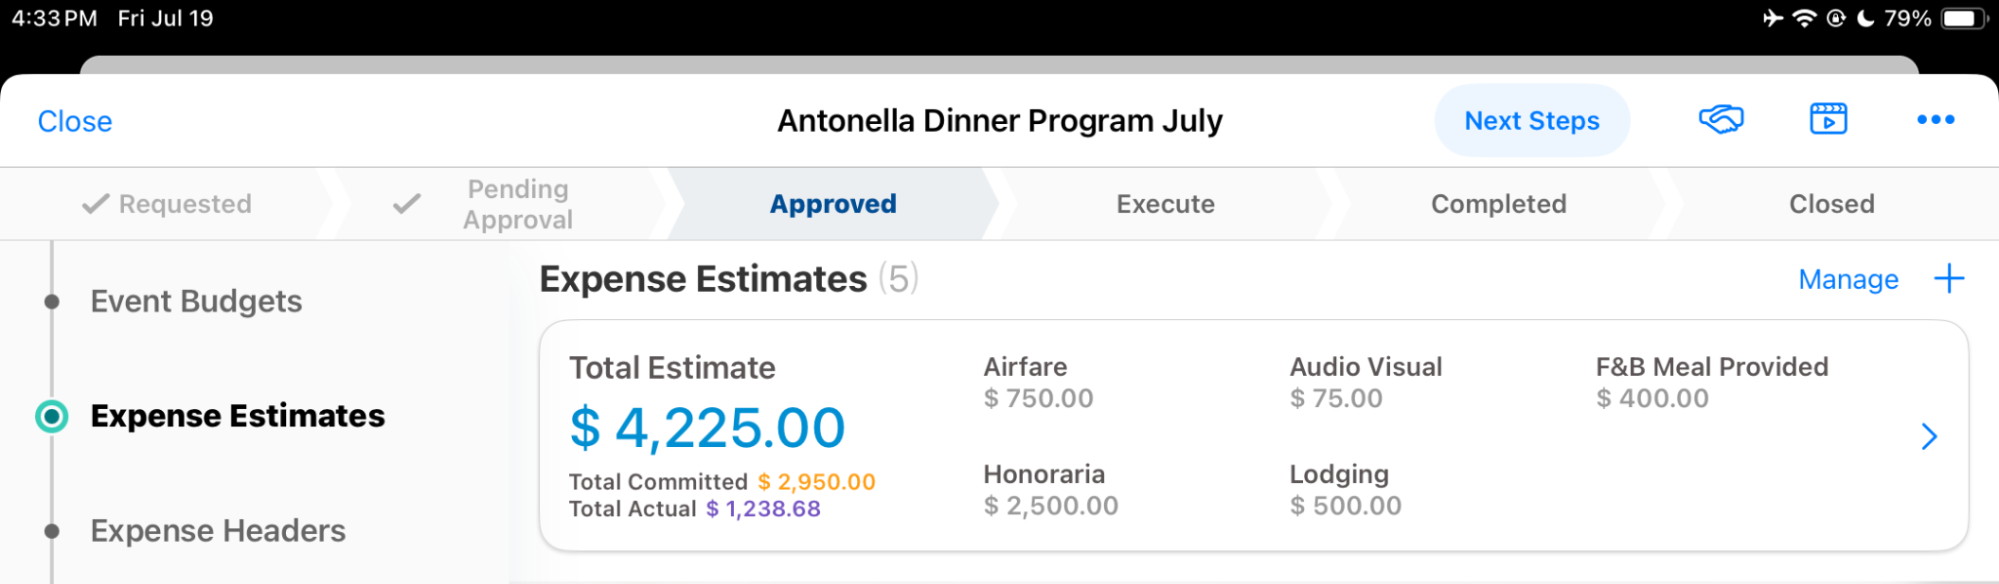The image size is (1999, 584).
Task: Select the Expense Headers sidebar item
Action: pyautogui.click(x=218, y=530)
